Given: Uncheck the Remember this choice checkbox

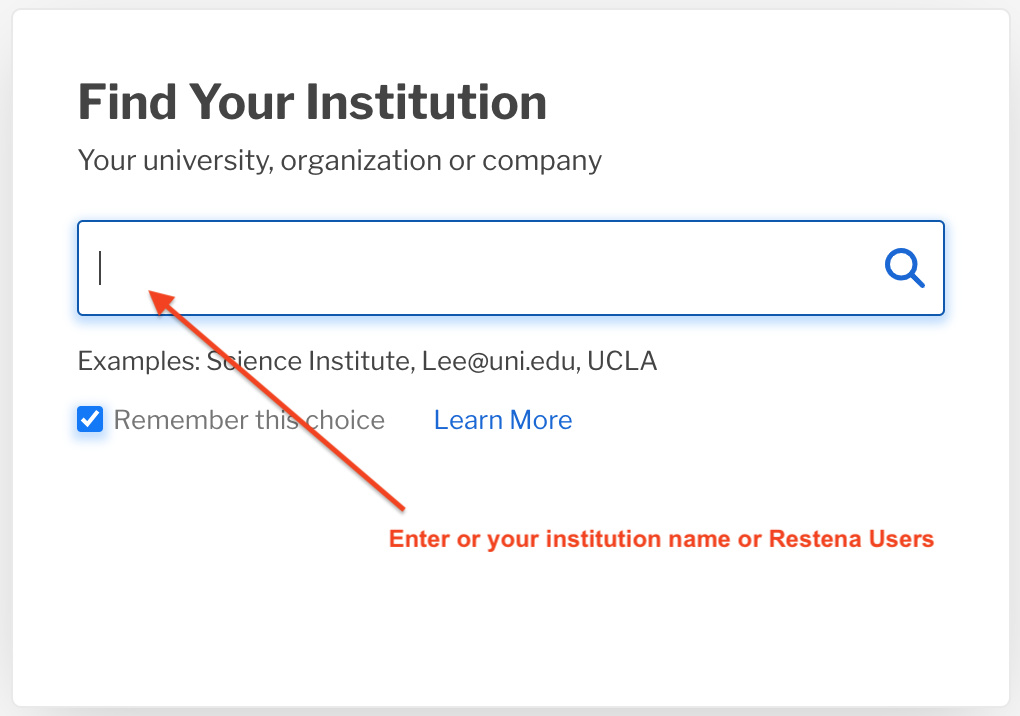Looking at the screenshot, I should click(x=90, y=419).
